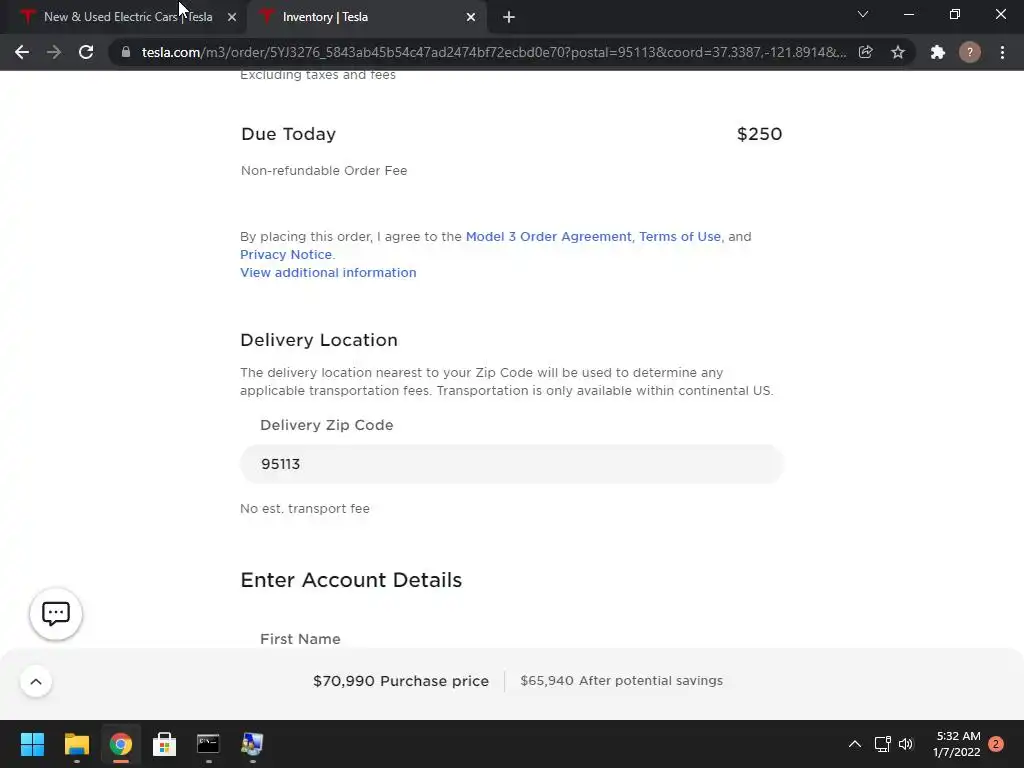The height and width of the screenshot is (768, 1024).
Task: Click the $250 Due Today amount
Action: [x=760, y=134]
